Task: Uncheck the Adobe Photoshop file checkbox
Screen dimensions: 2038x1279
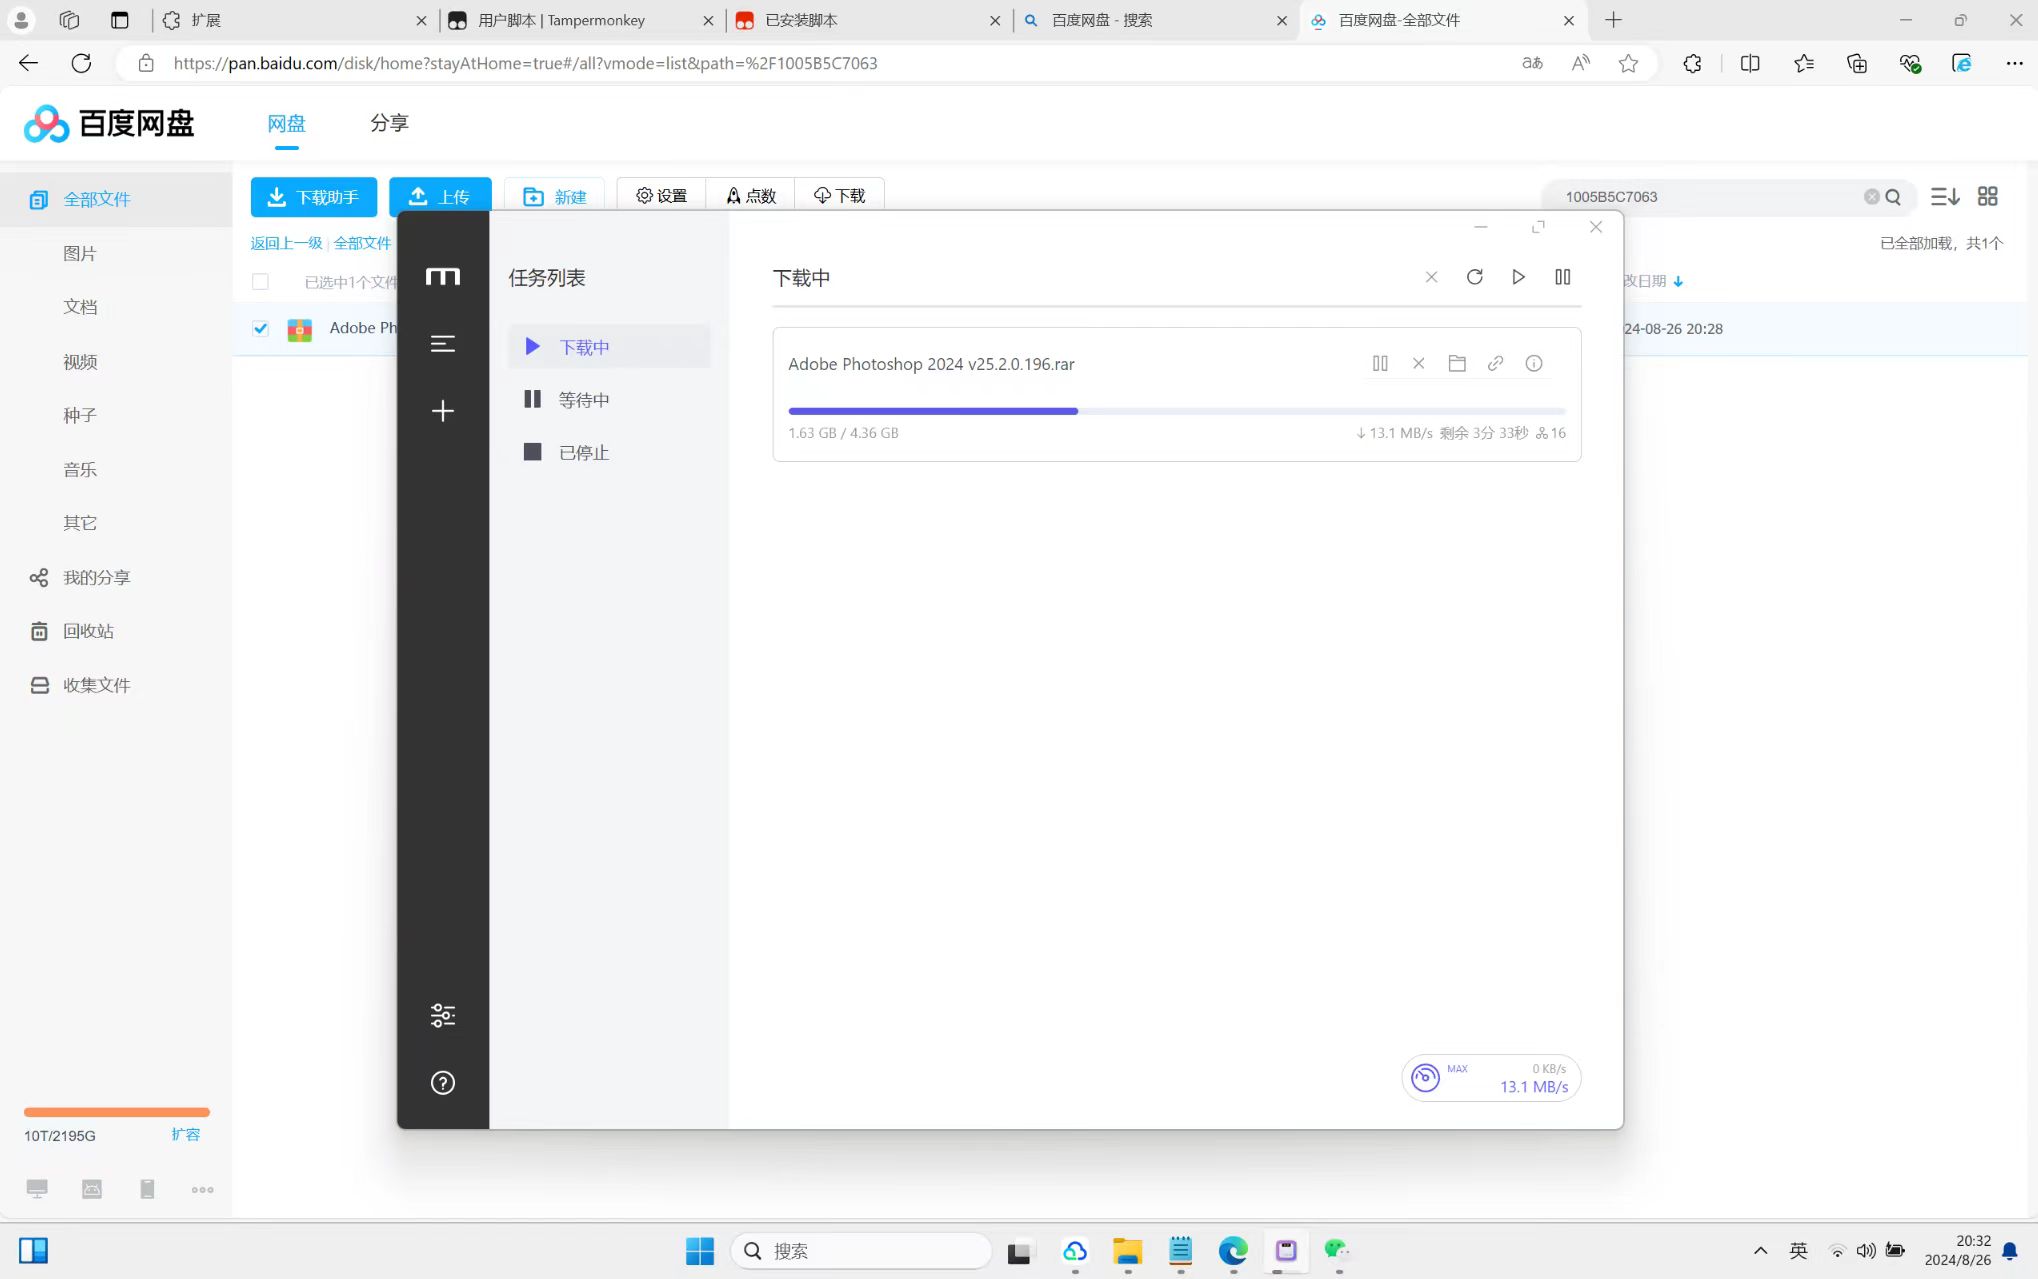Action: (x=261, y=329)
